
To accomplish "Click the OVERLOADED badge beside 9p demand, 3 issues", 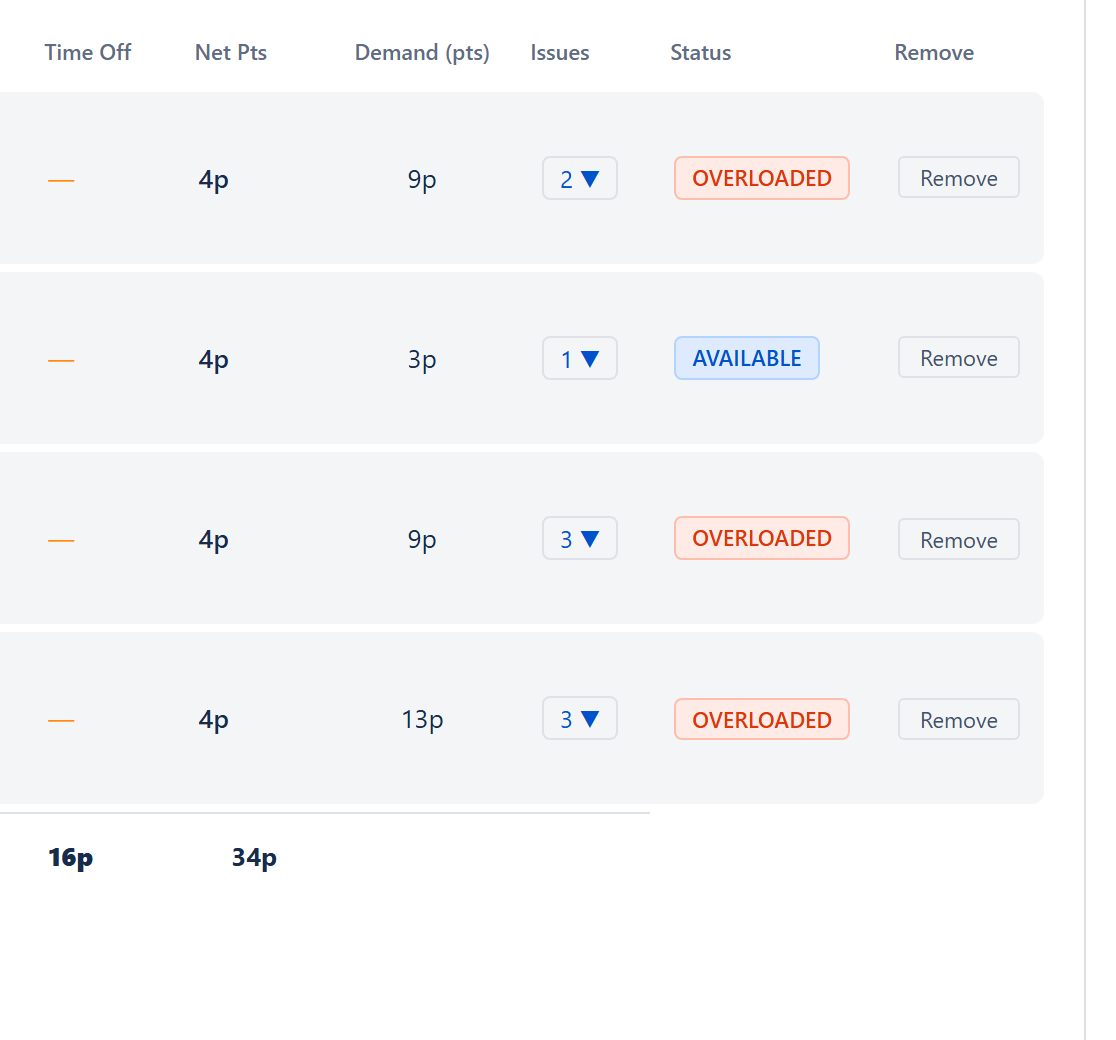I will 762,538.
